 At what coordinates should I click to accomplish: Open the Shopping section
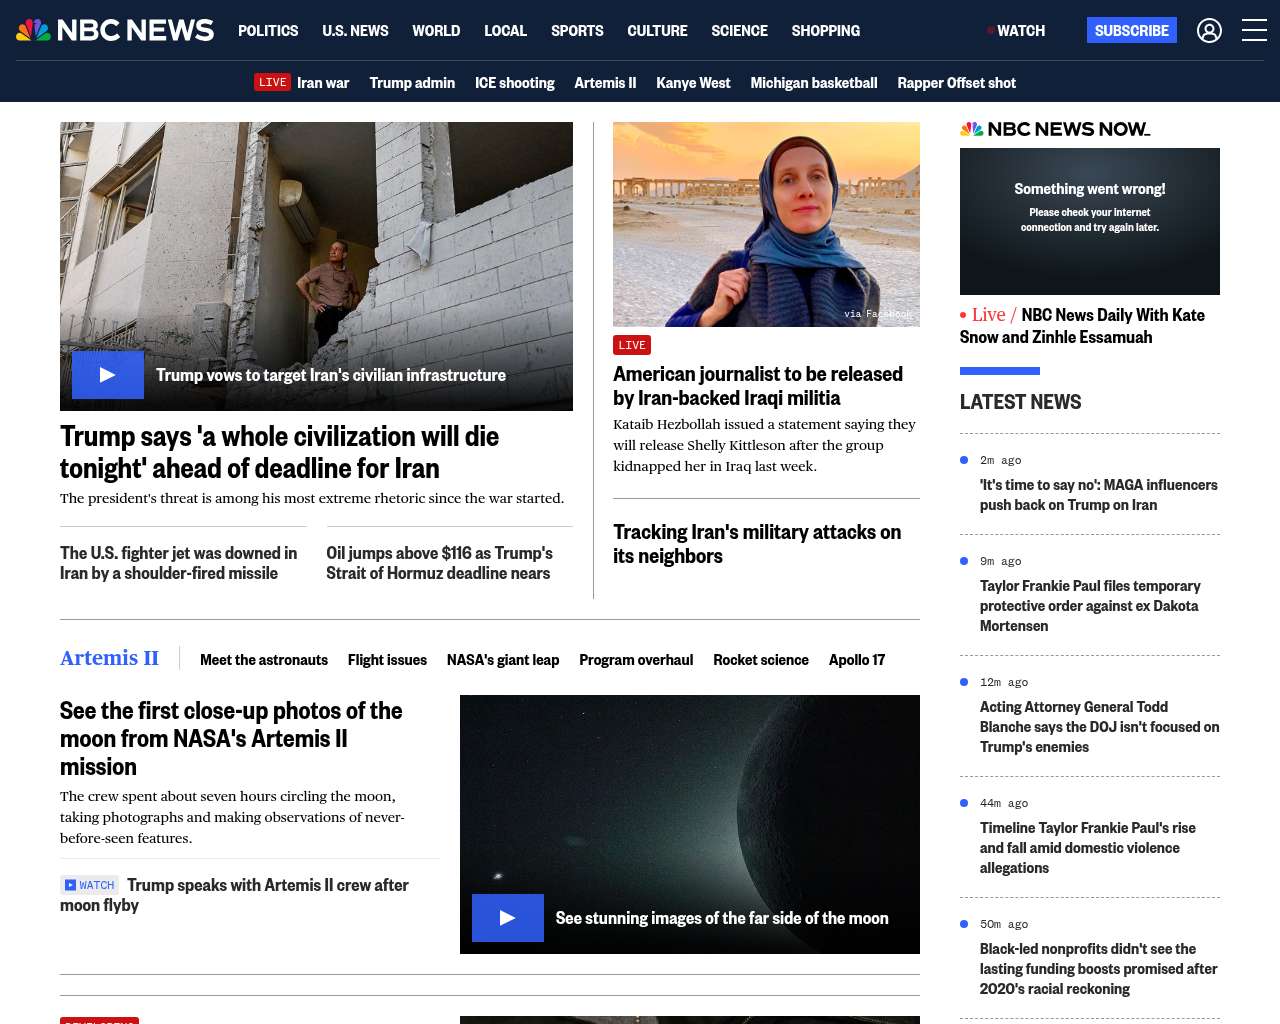click(825, 31)
